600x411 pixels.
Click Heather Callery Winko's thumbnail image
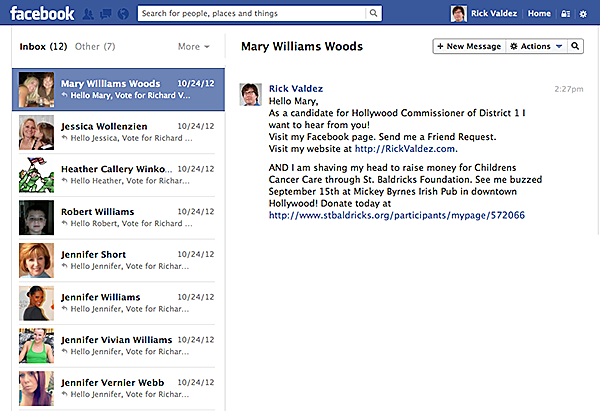[36, 175]
